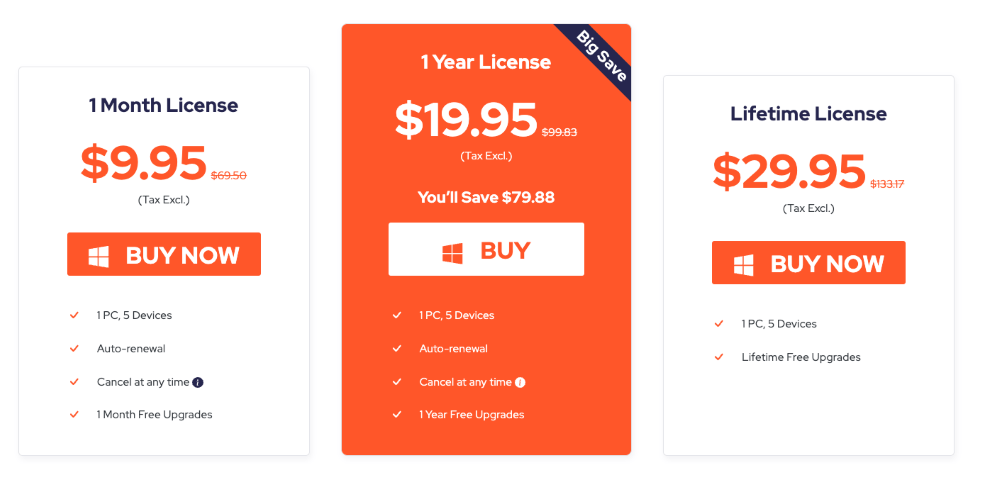
Task: Click the info icon beside 1 Year Cancel at any time
Action: 520,382
